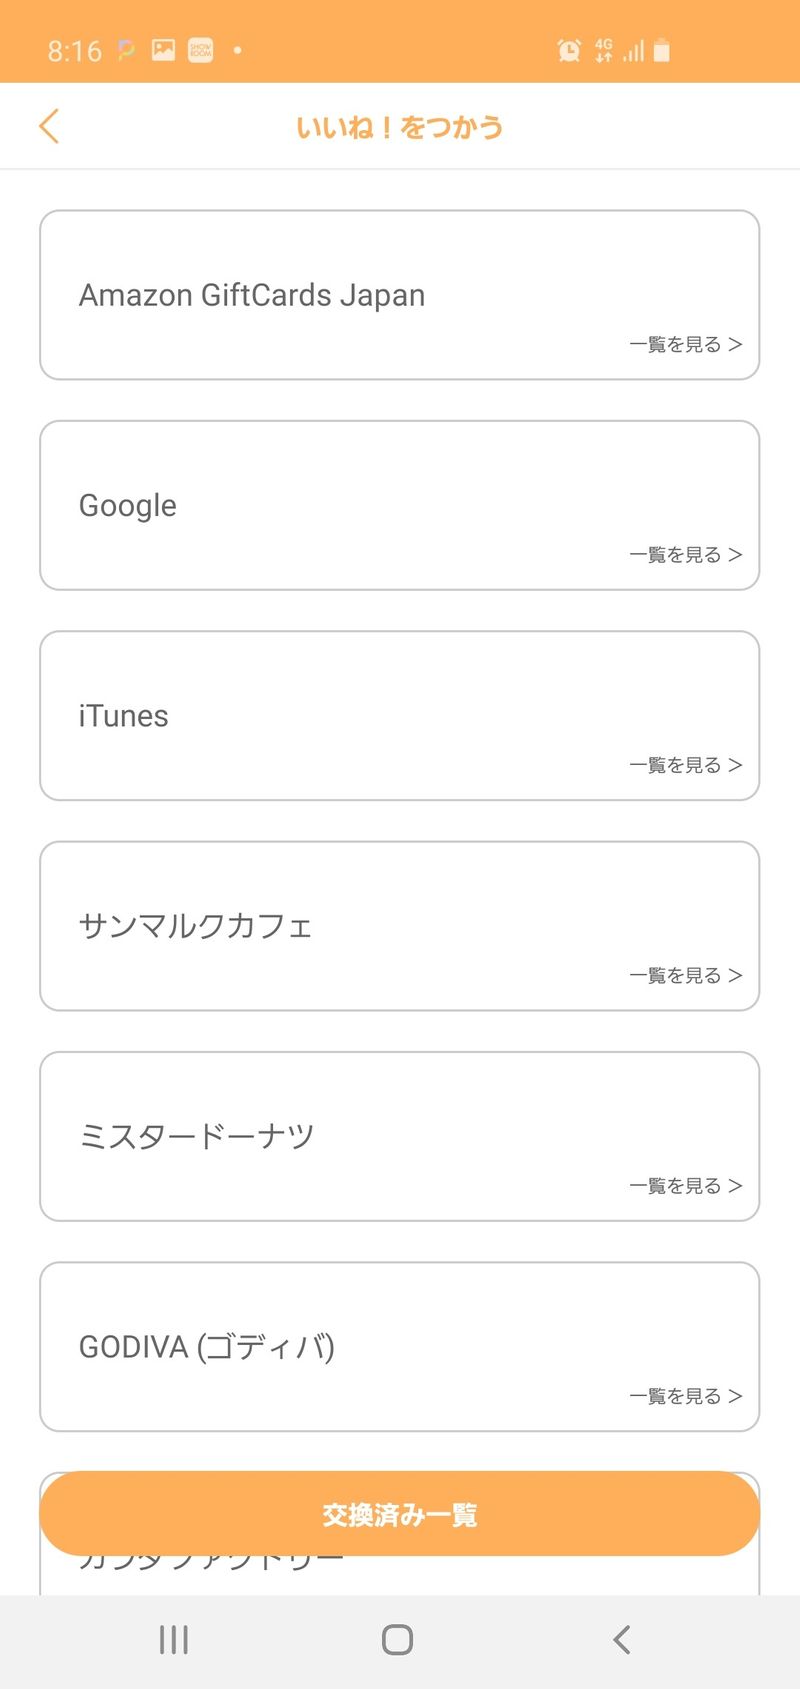
Task: Tap the image notification icon in status bar
Action: [163, 50]
